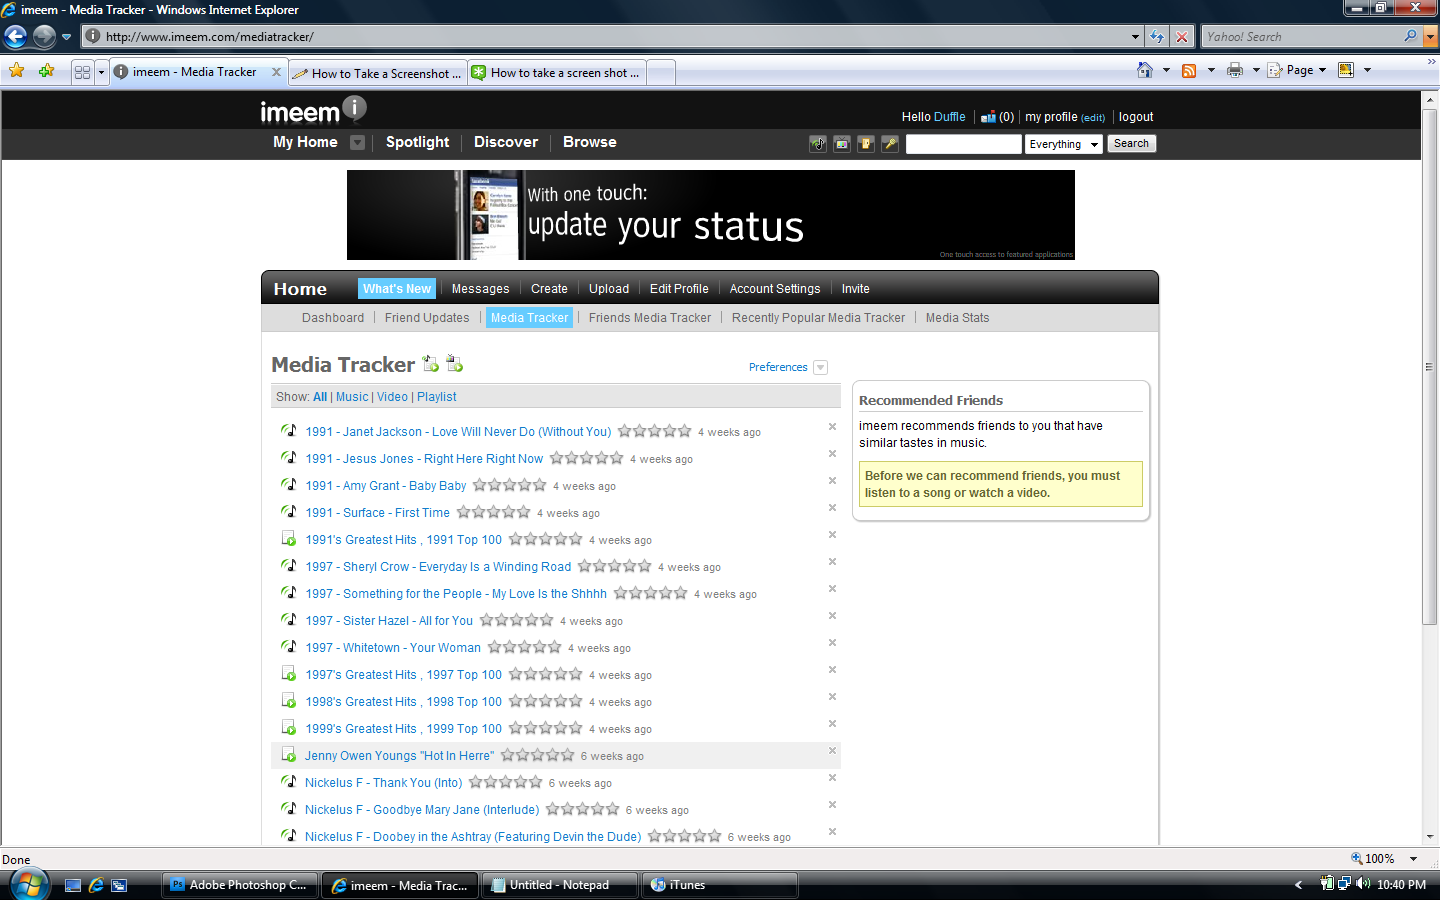The width and height of the screenshot is (1440, 900).
Task: Expand the Preferences dropdown arrow
Action: point(820,367)
